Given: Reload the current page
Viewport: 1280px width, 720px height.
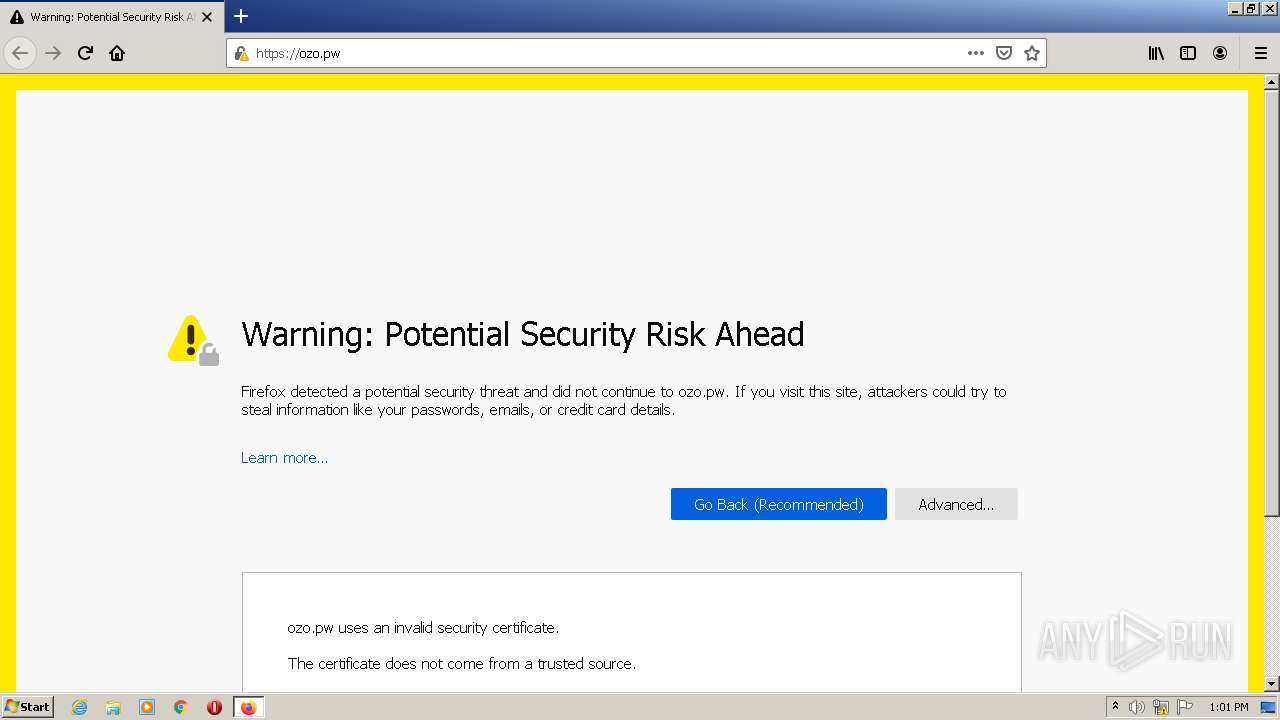Looking at the screenshot, I should tap(85, 53).
